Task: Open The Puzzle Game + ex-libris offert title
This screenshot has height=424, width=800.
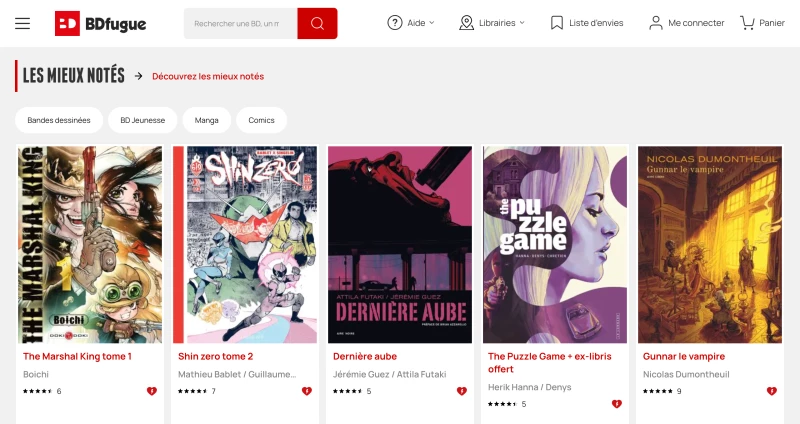Action: pyautogui.click(x=549, y=363)
